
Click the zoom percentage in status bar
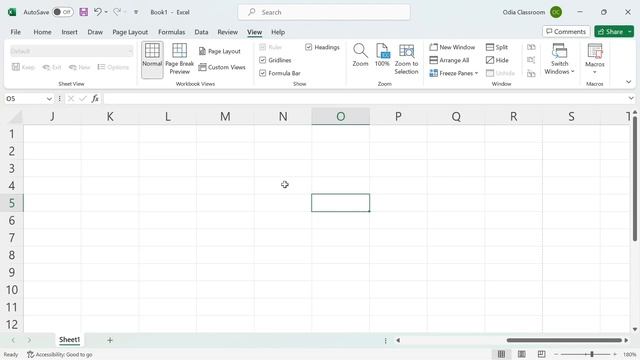(629, 354)
